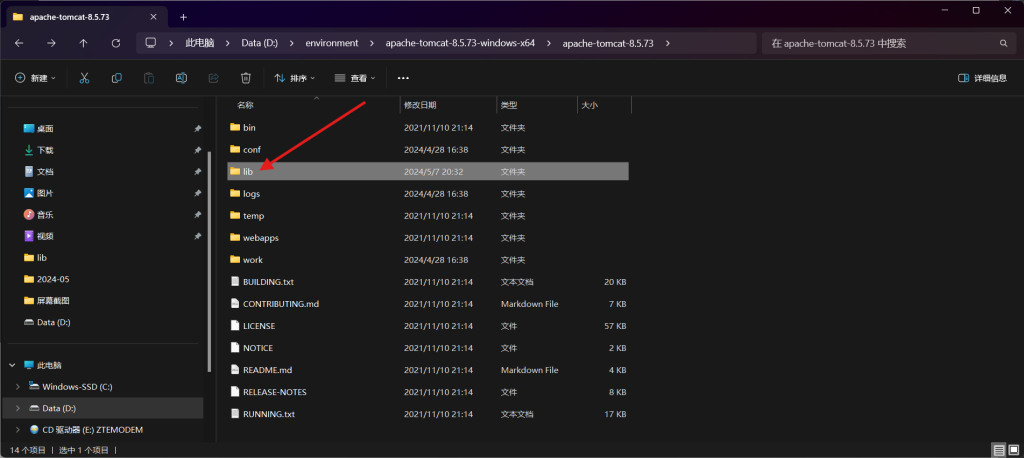Click the sidebar vertical scrollbar
The image size is (1024, 458).
209,261
